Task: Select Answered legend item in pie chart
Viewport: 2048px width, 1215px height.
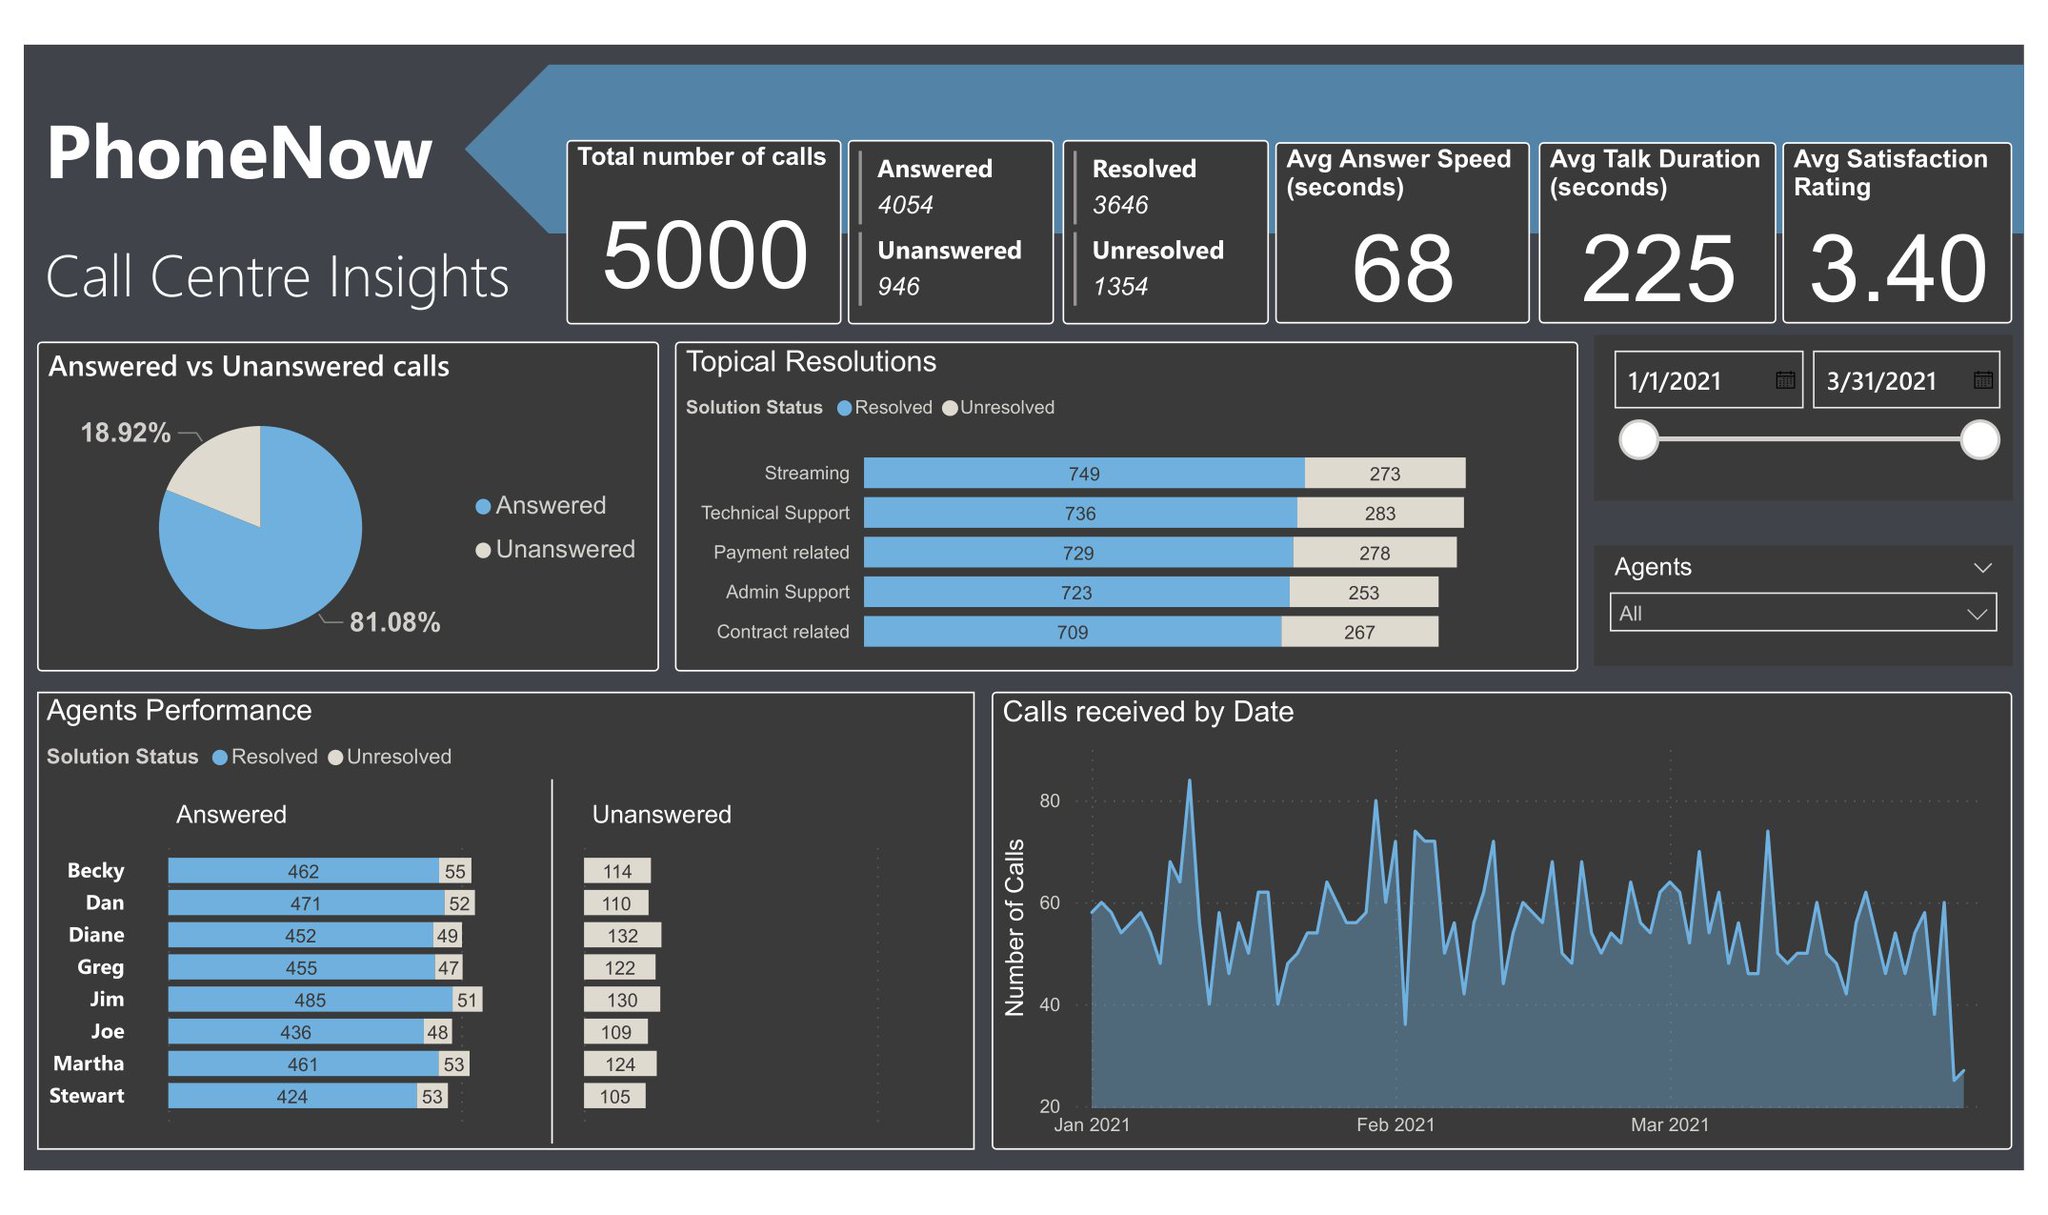Action: [541, 506]
